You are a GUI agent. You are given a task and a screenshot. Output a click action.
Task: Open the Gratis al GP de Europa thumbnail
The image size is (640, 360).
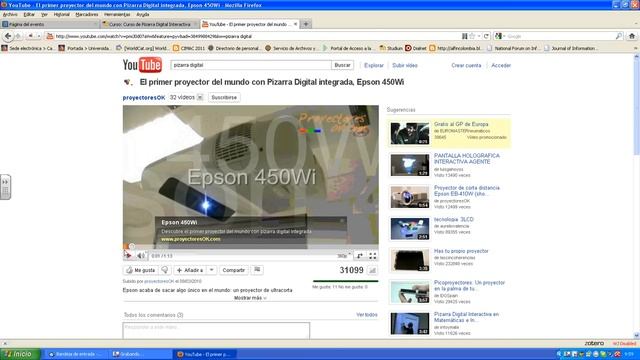coord(409,133)
